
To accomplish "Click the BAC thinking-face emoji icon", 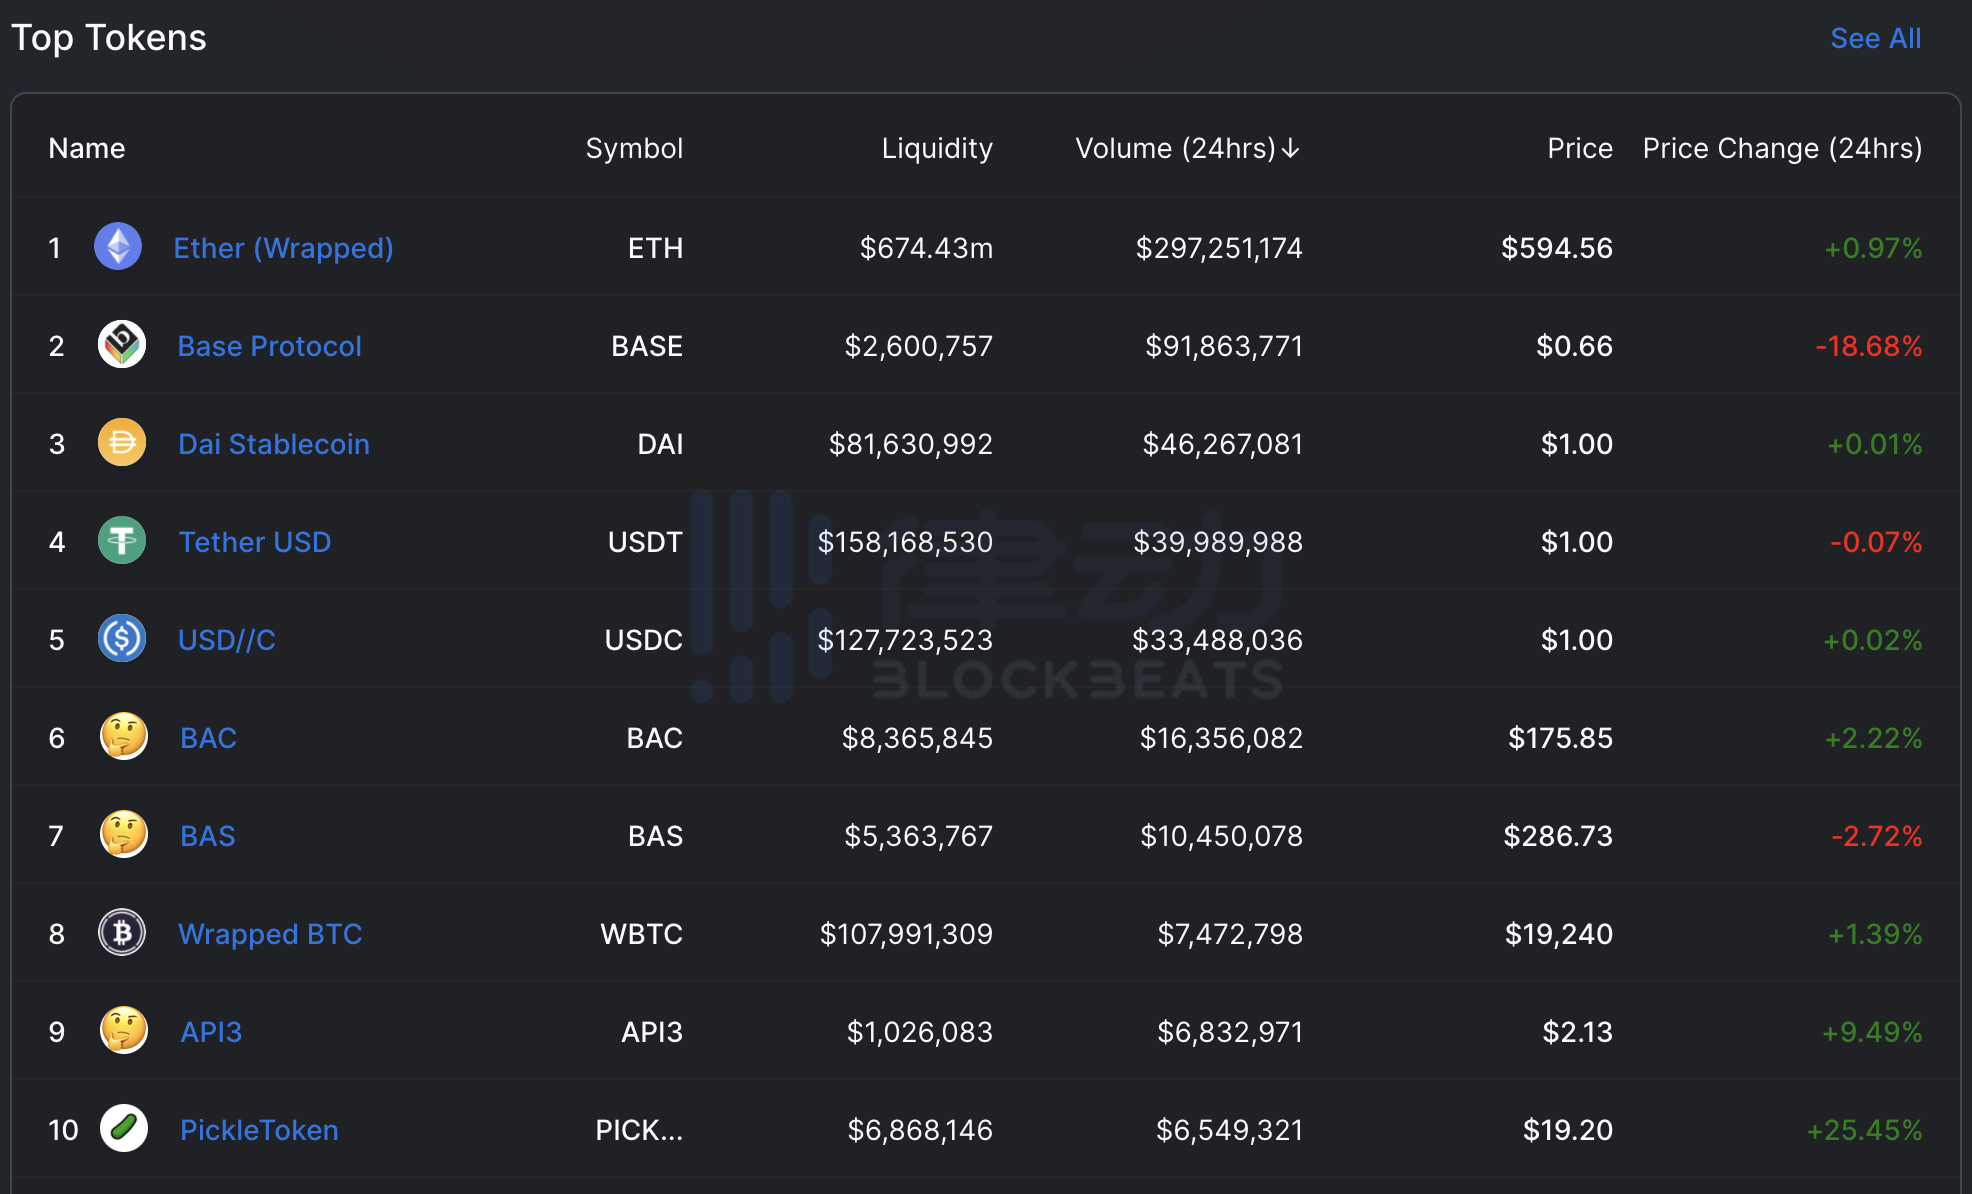I will pyautogui.click(x=124, y=737).
